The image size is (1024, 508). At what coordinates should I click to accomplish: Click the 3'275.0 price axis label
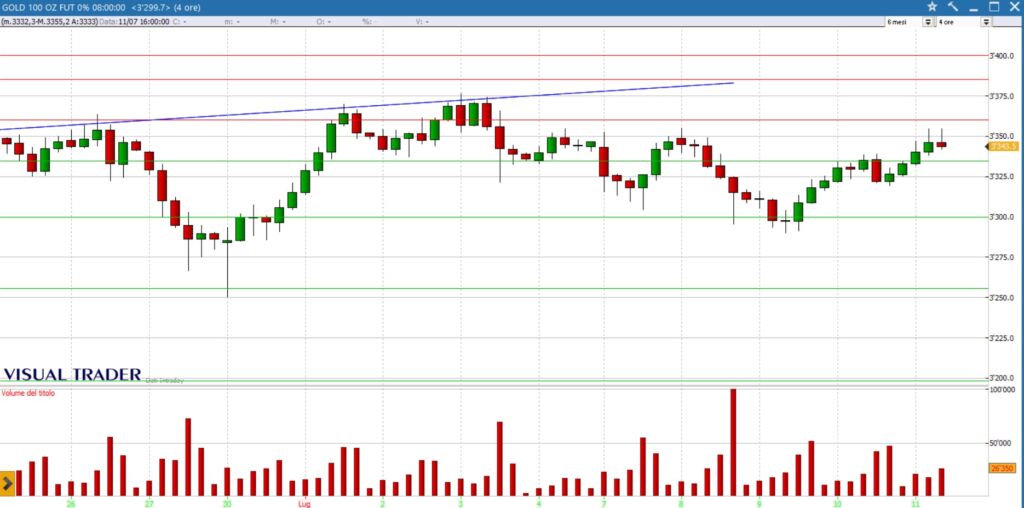click(1001, 257)
